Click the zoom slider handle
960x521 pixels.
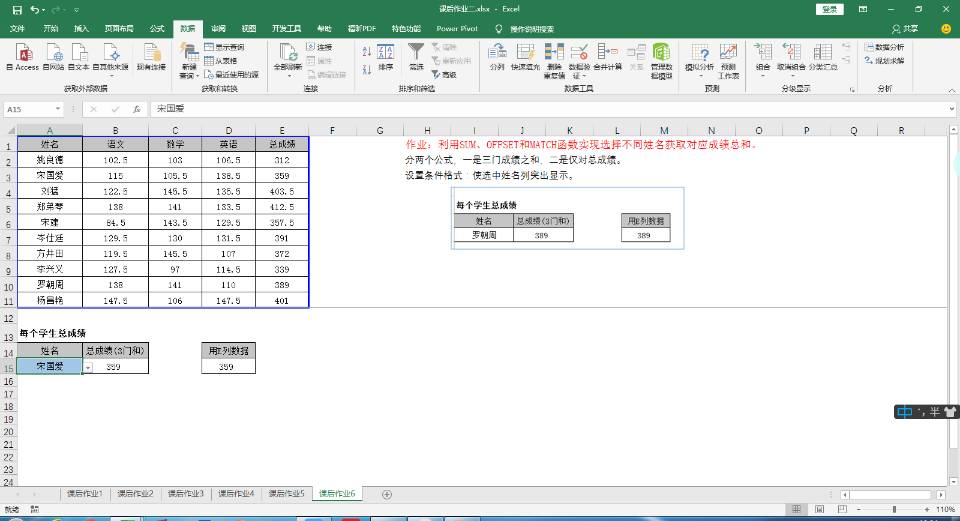coord(894,509)
